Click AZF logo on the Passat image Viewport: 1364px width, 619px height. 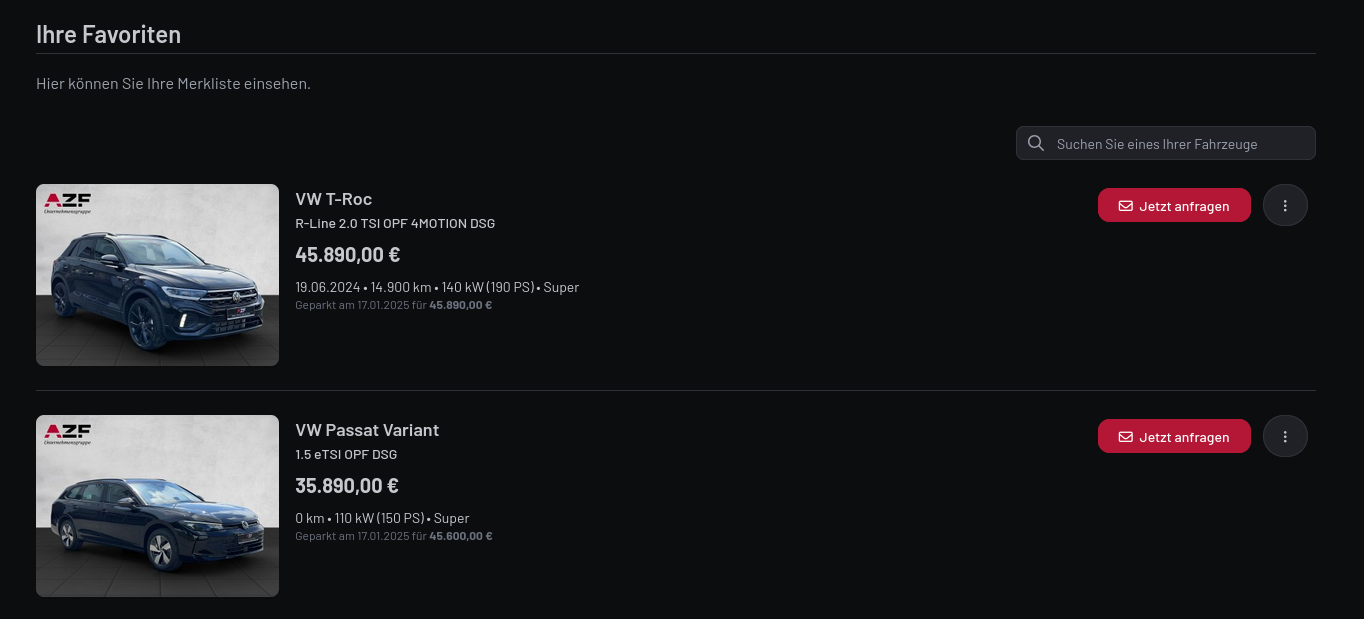click(x=68, y=434)
